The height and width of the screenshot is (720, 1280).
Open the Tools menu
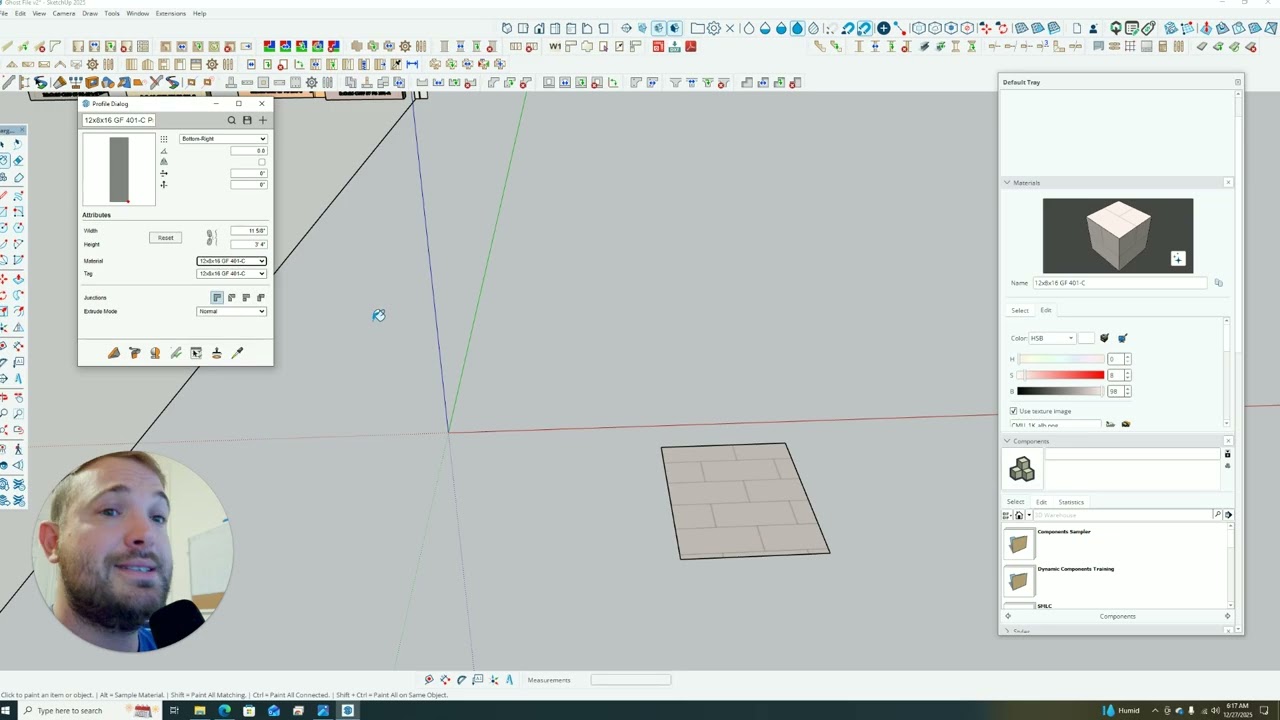[x=112, y=13]
